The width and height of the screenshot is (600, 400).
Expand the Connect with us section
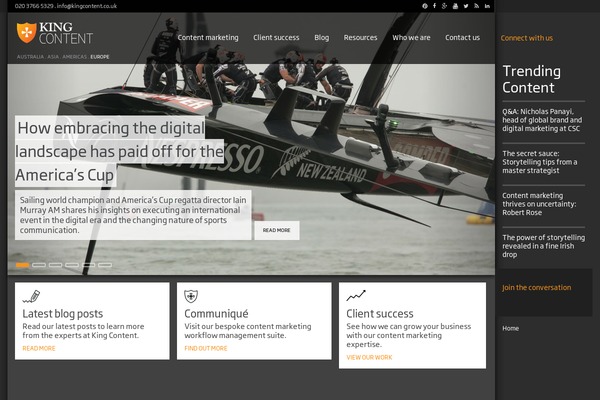click(527, 38)
